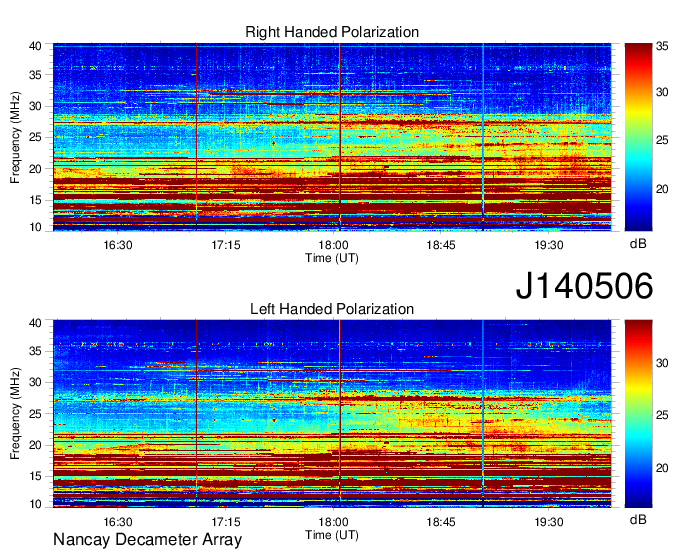Click the 25 dB value on the Left Handed color bar
Viewport: 680px width, 552px height.
662,415
